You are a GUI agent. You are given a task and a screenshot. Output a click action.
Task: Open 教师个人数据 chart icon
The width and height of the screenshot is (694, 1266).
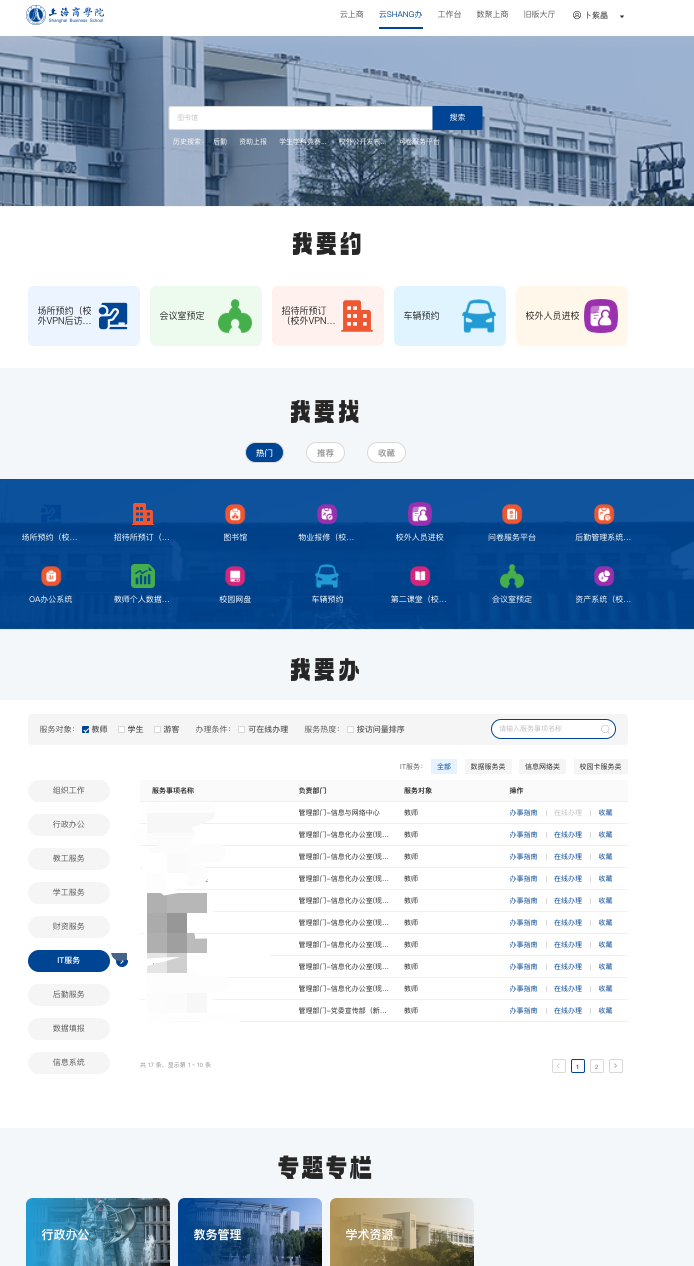tap(143, 576)
